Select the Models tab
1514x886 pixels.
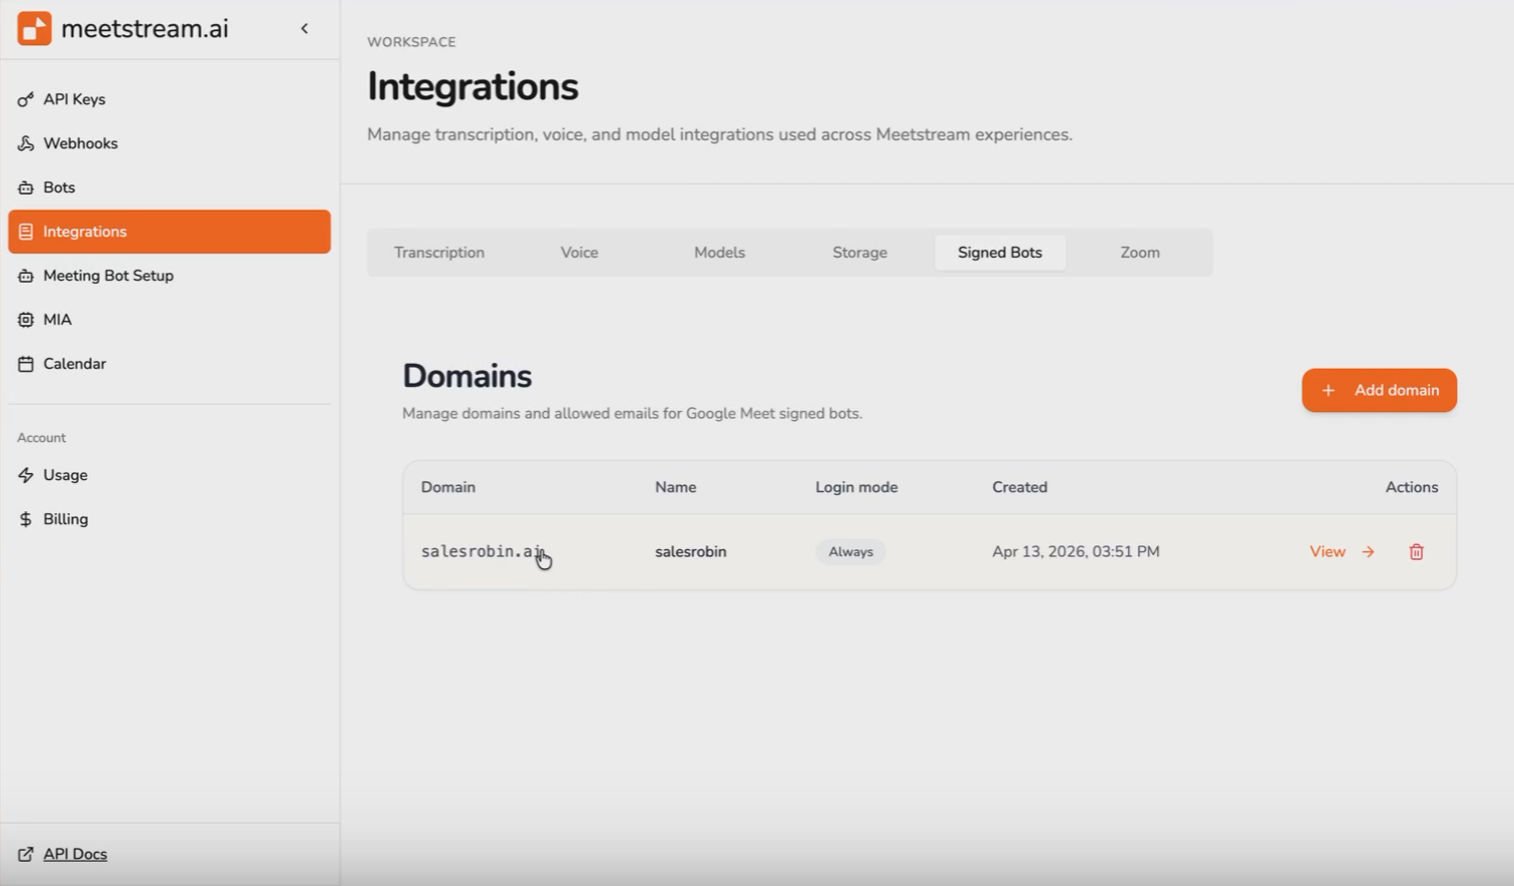[719, 253]
